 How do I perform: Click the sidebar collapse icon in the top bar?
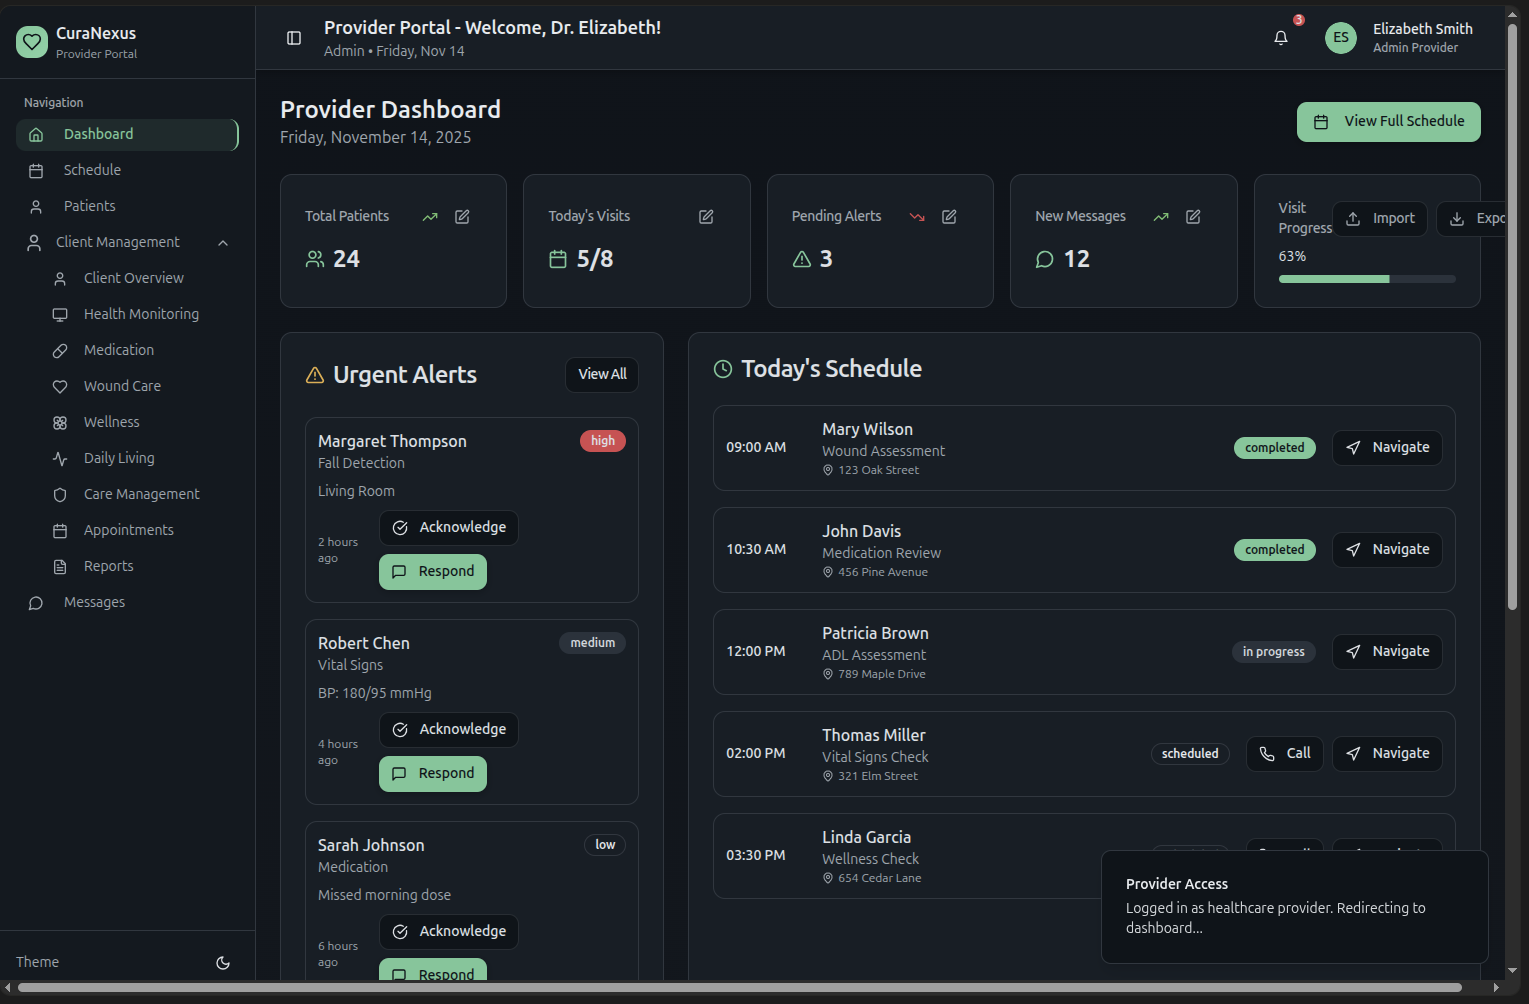pos(293,37)
